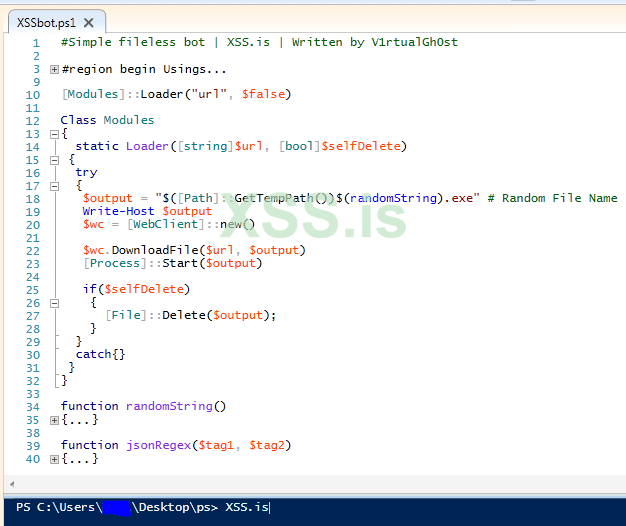Screen dimensions: 626x526
Task: Click the horizontal scrollbar left arrow
Action: tap(12, 484)
